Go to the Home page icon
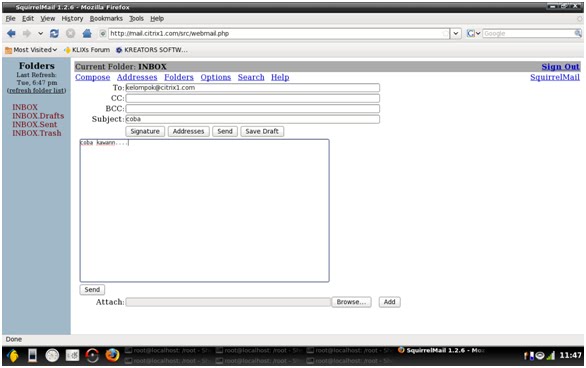The image size is (586, 368). 87,34
